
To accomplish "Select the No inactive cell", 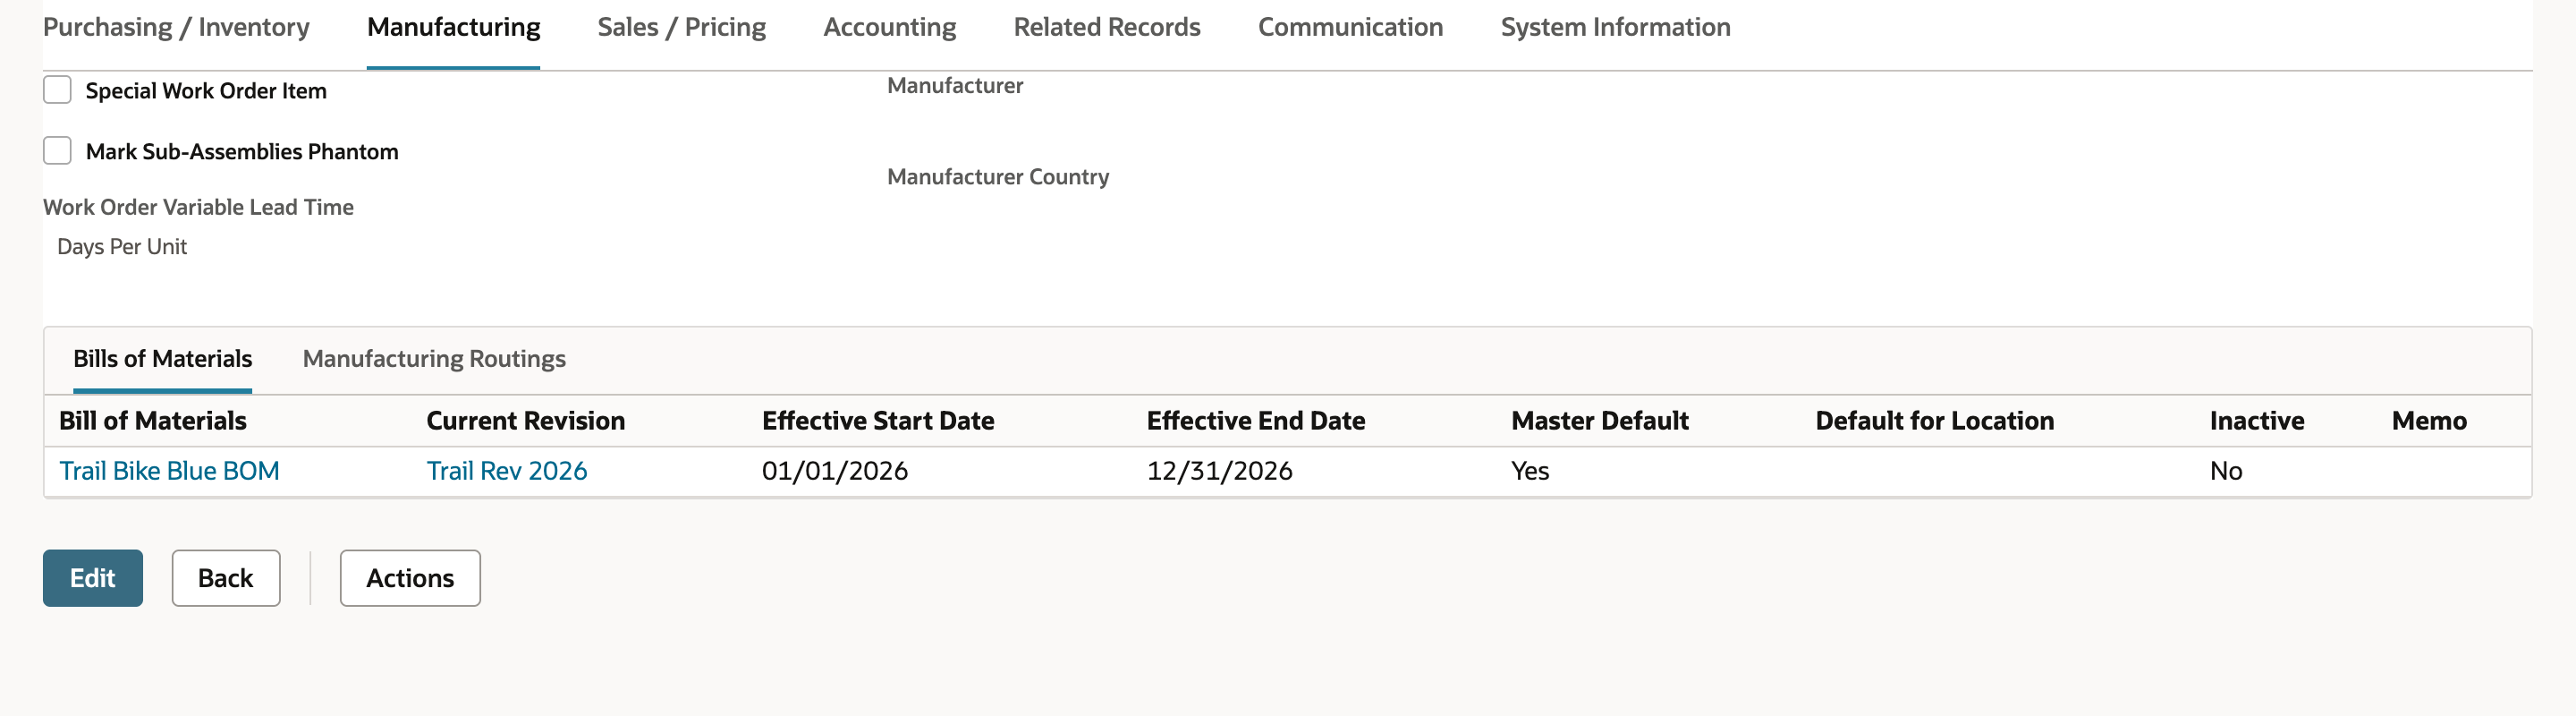I will pos(2226,471).
